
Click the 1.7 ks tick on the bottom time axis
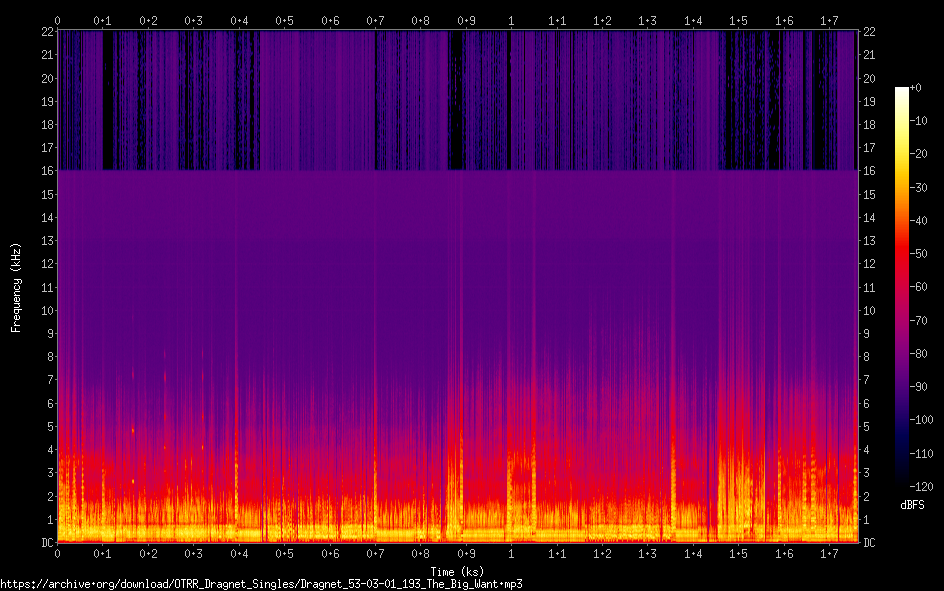pyautogui.click(x=829, y=553)
